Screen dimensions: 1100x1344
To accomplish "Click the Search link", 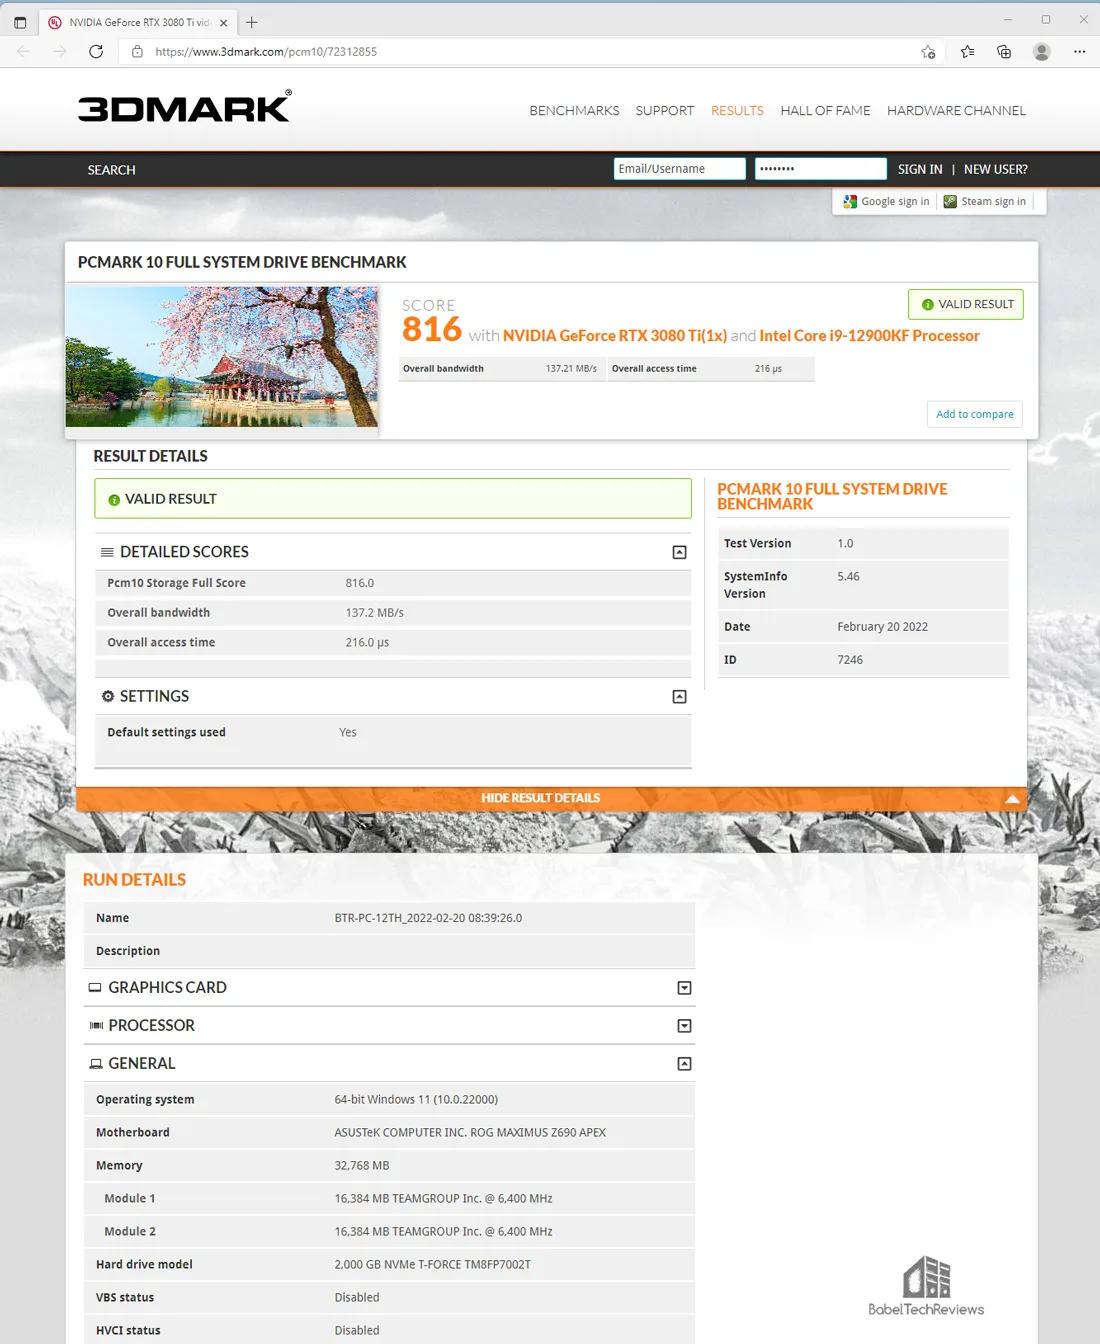I will [111, 170].
